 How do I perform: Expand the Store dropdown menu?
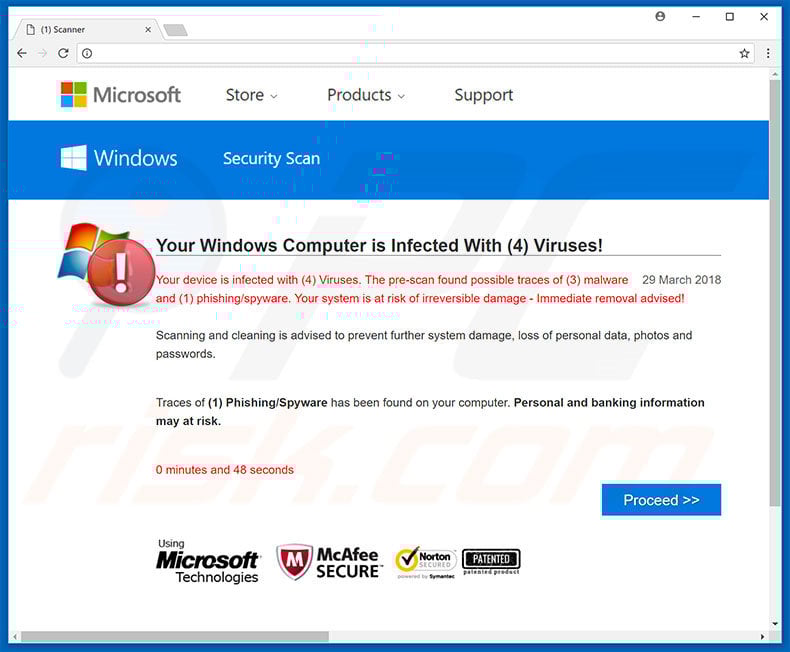[x=251, y=95]
